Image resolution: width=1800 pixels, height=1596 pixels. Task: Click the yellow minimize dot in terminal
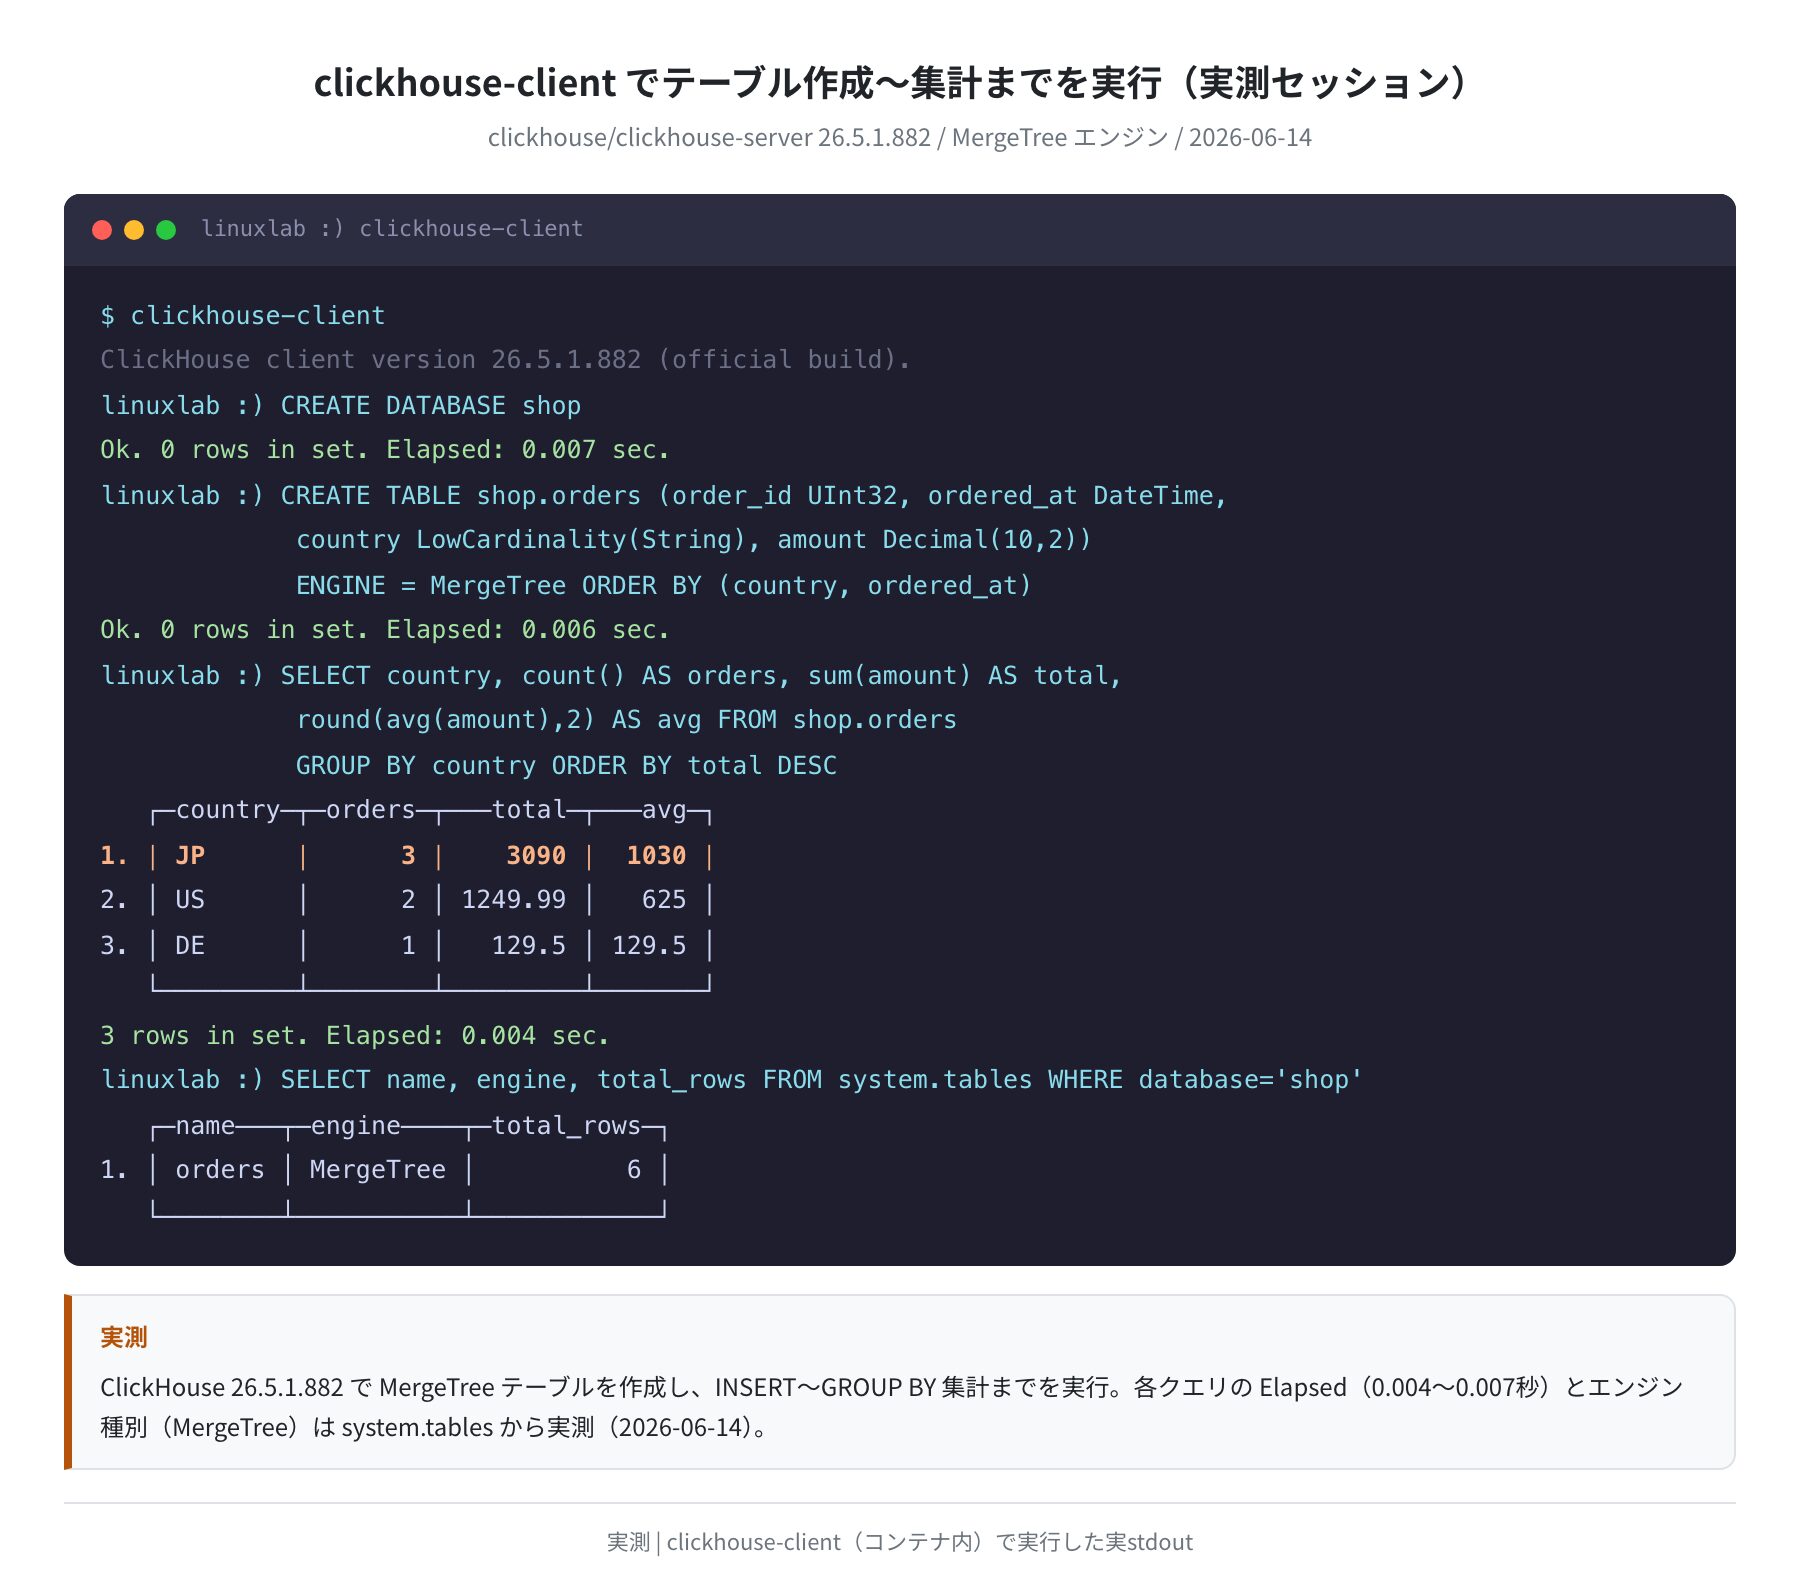(x=134, y=230)
